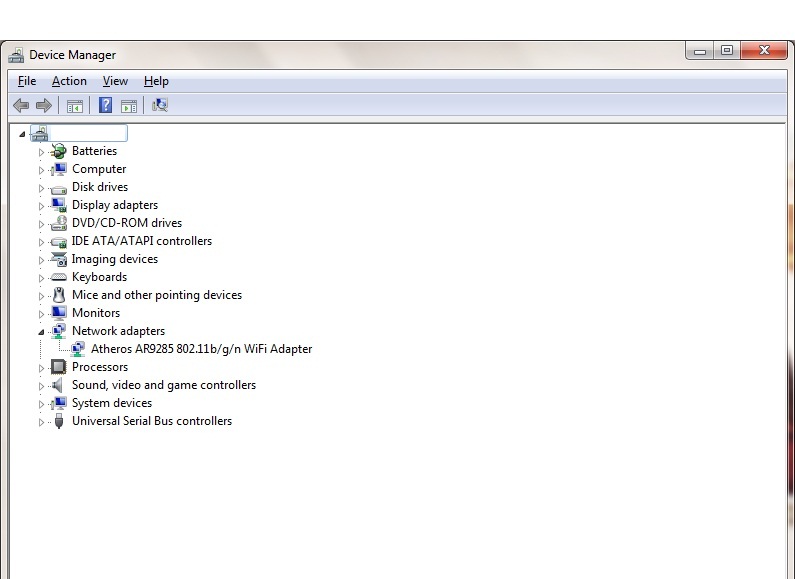Expand the Sound, video and game controllers node
This screenshot has height=579, width=795.
[x=42, y=386]
